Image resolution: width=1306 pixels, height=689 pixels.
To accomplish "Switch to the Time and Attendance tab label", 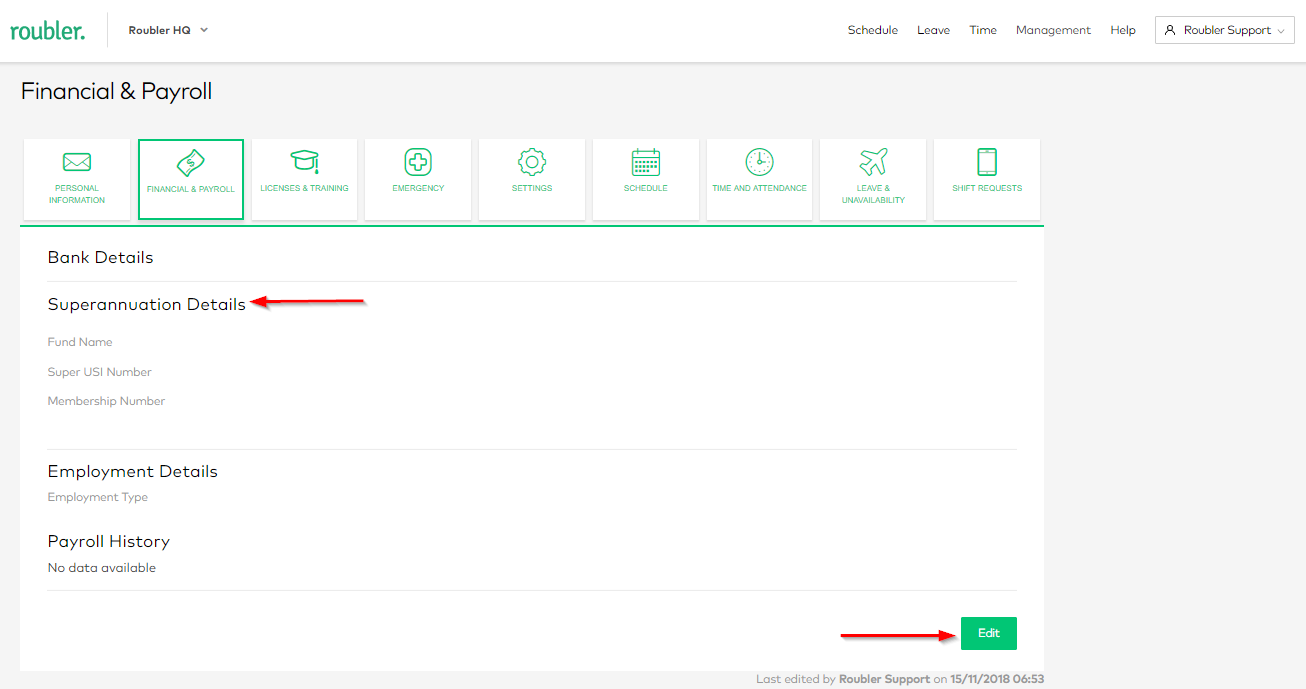I will click(x=759, y=188).
